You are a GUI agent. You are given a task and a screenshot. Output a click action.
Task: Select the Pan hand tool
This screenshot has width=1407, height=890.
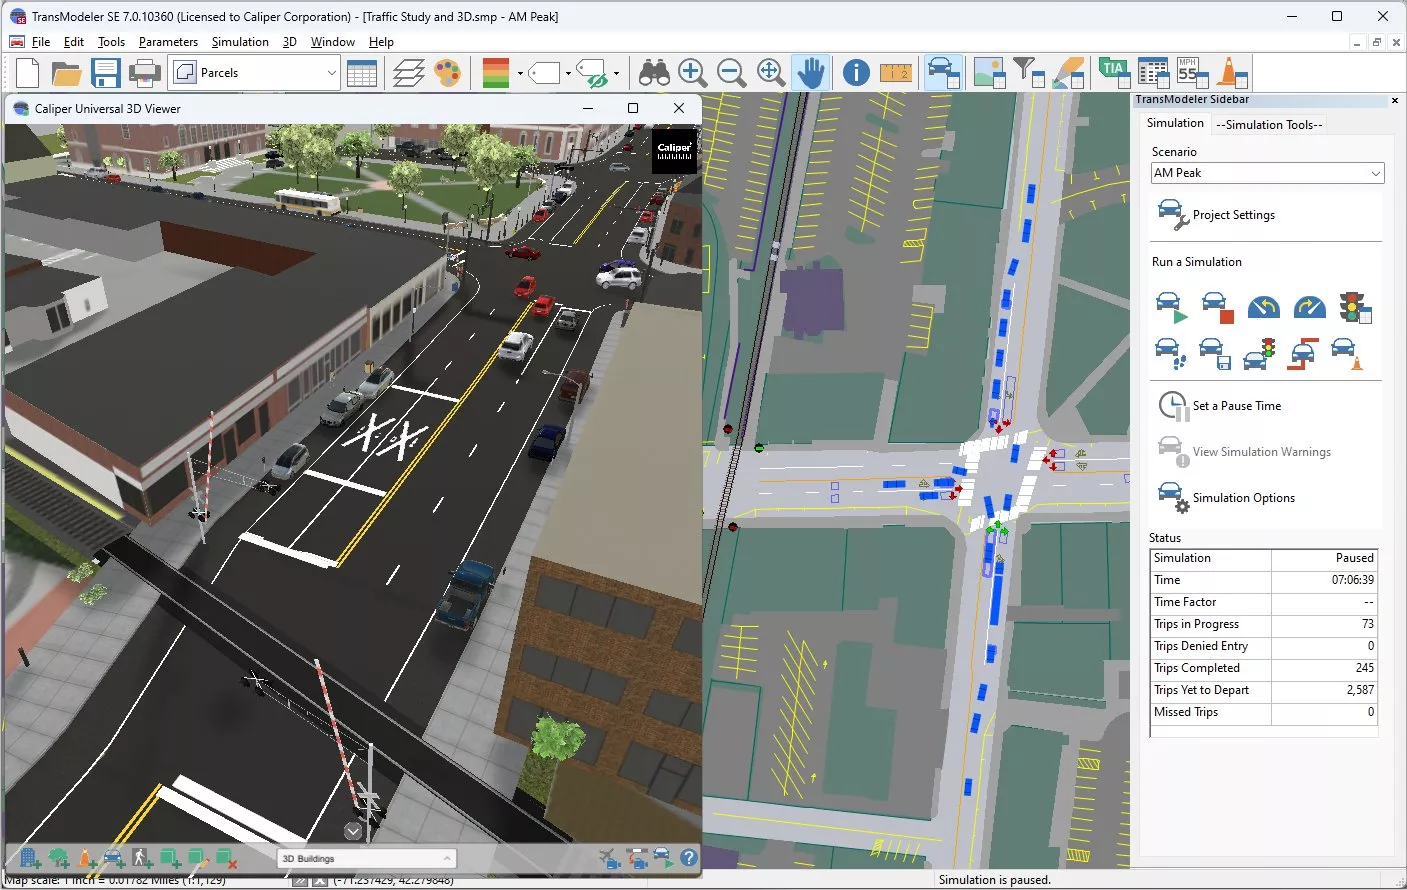(811, 73)
